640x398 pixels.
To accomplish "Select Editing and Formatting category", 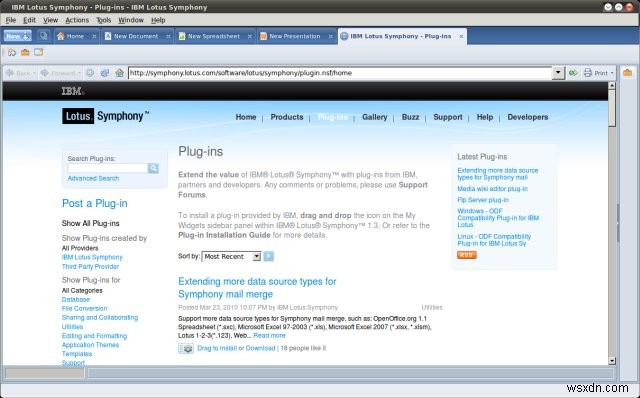I will tap(94, 336).
